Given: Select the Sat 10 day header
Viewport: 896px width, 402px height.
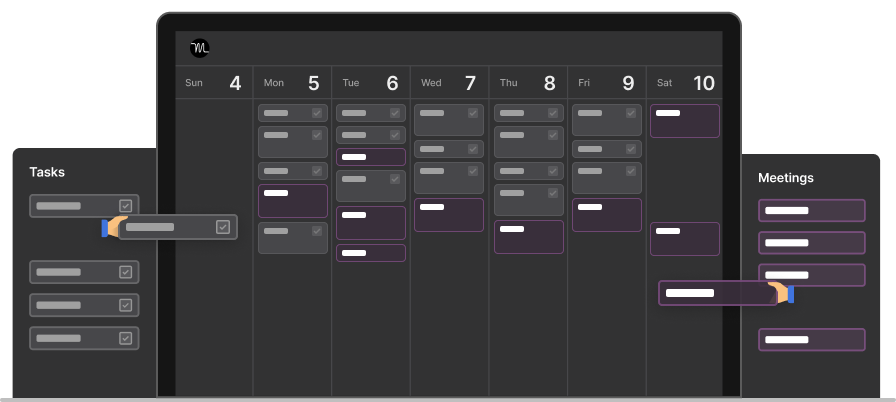Looking at the screenshot, I should (684, 83).
